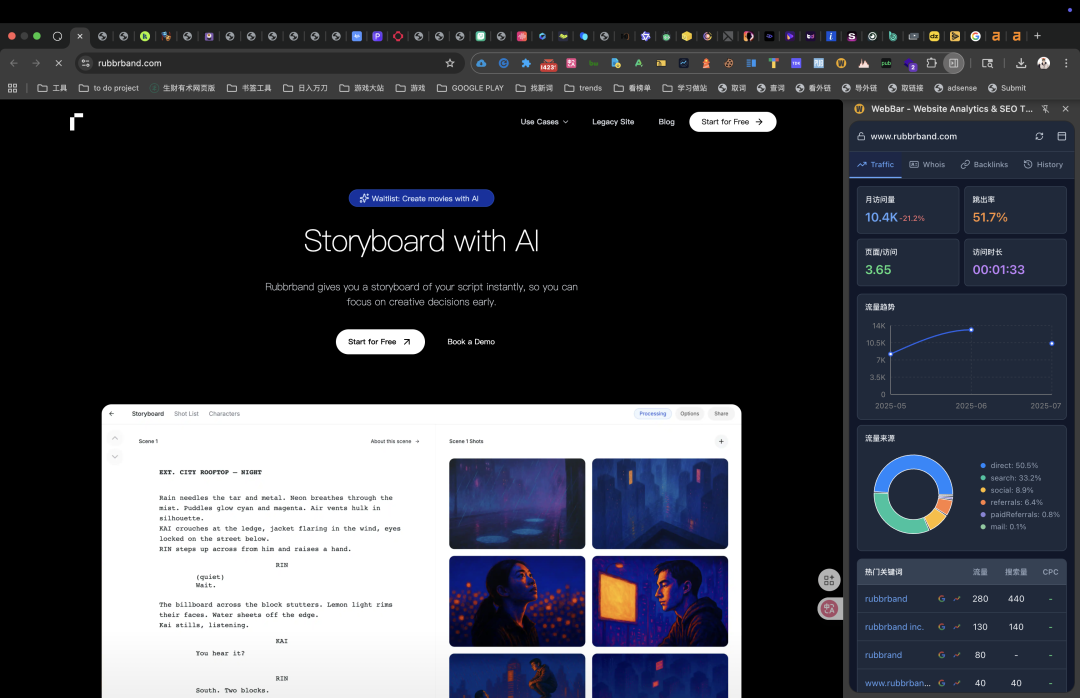Close the WebBar side panel

point(1066,109)
